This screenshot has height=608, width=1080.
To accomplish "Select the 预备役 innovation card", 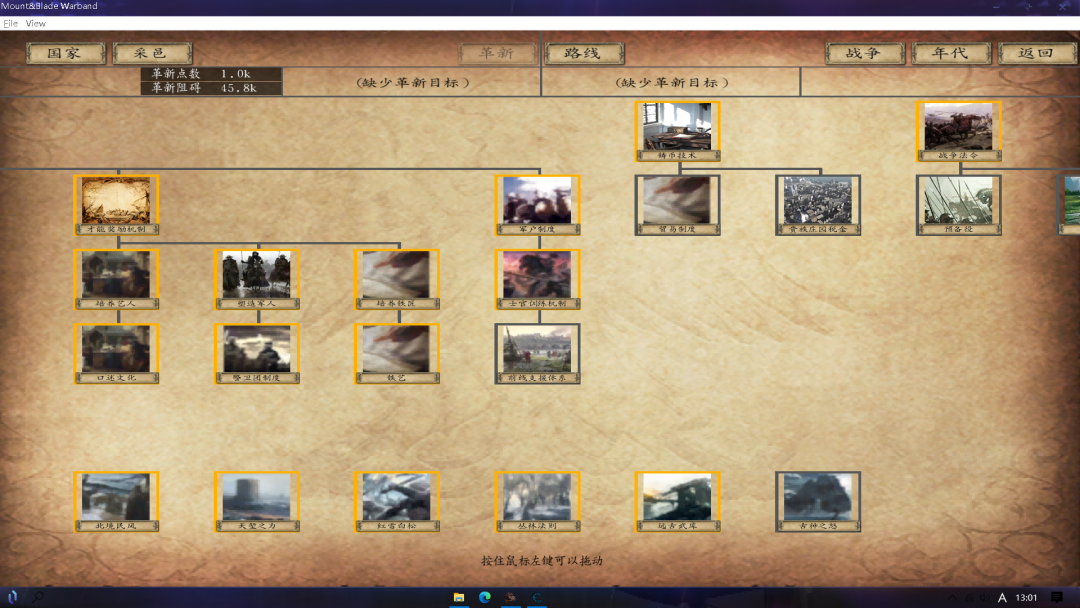I will [x=959, y=205].
